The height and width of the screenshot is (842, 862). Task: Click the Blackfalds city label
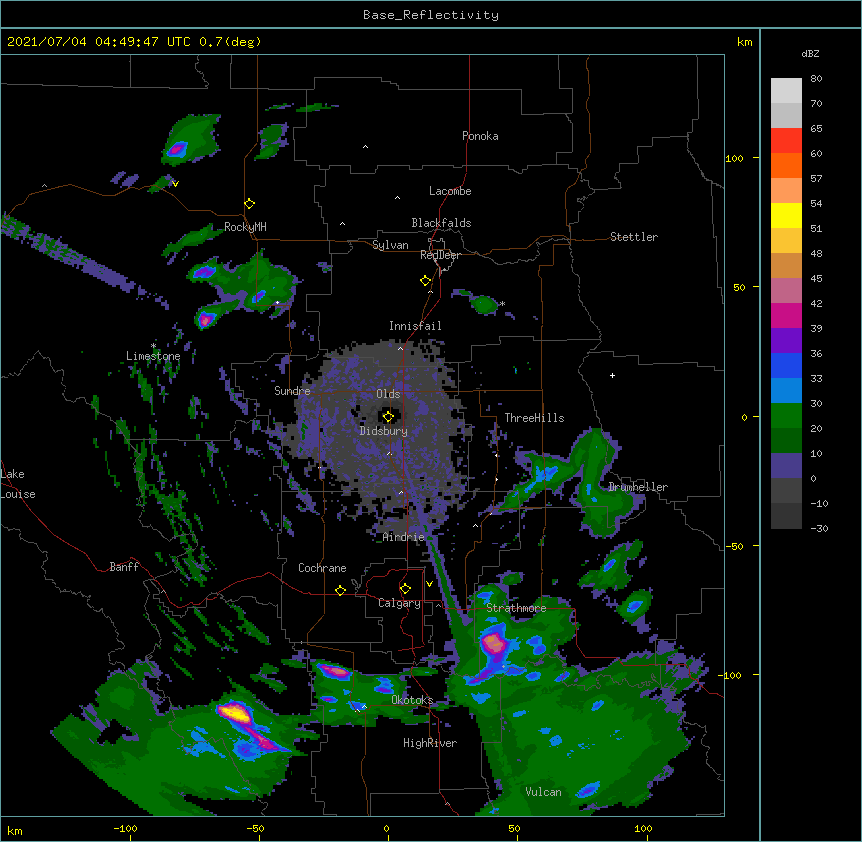[441, 223]
